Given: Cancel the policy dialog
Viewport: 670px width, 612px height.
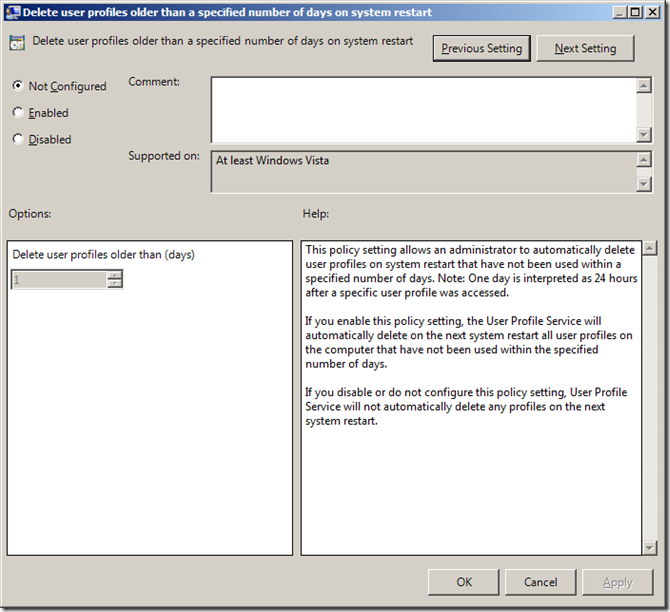Looking at the screenshot, I should pyautogui.click(x=541, y=582).
